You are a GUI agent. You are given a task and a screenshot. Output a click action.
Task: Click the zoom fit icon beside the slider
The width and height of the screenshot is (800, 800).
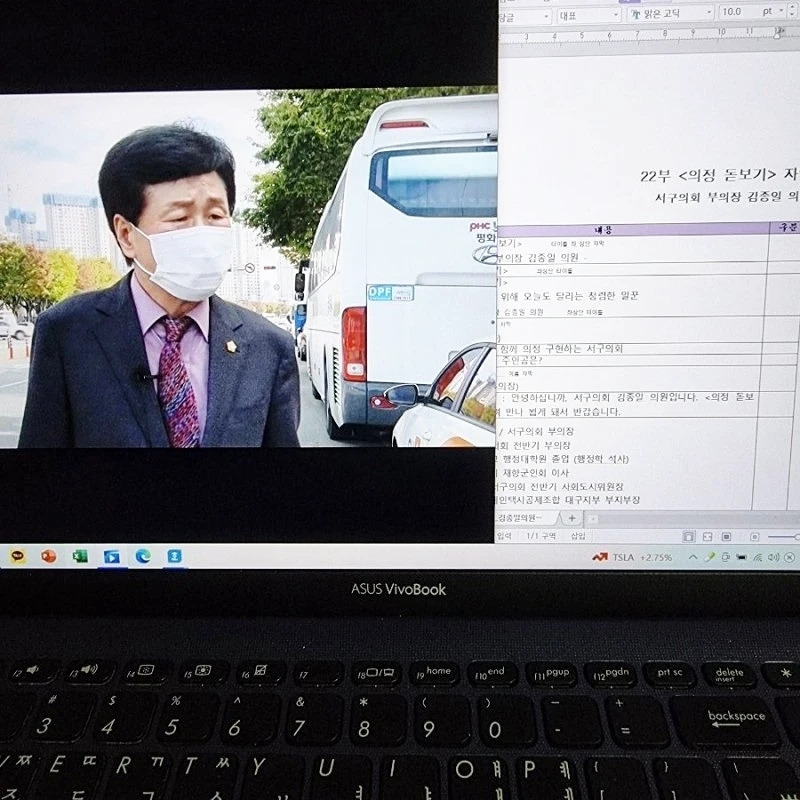(755, 537)
